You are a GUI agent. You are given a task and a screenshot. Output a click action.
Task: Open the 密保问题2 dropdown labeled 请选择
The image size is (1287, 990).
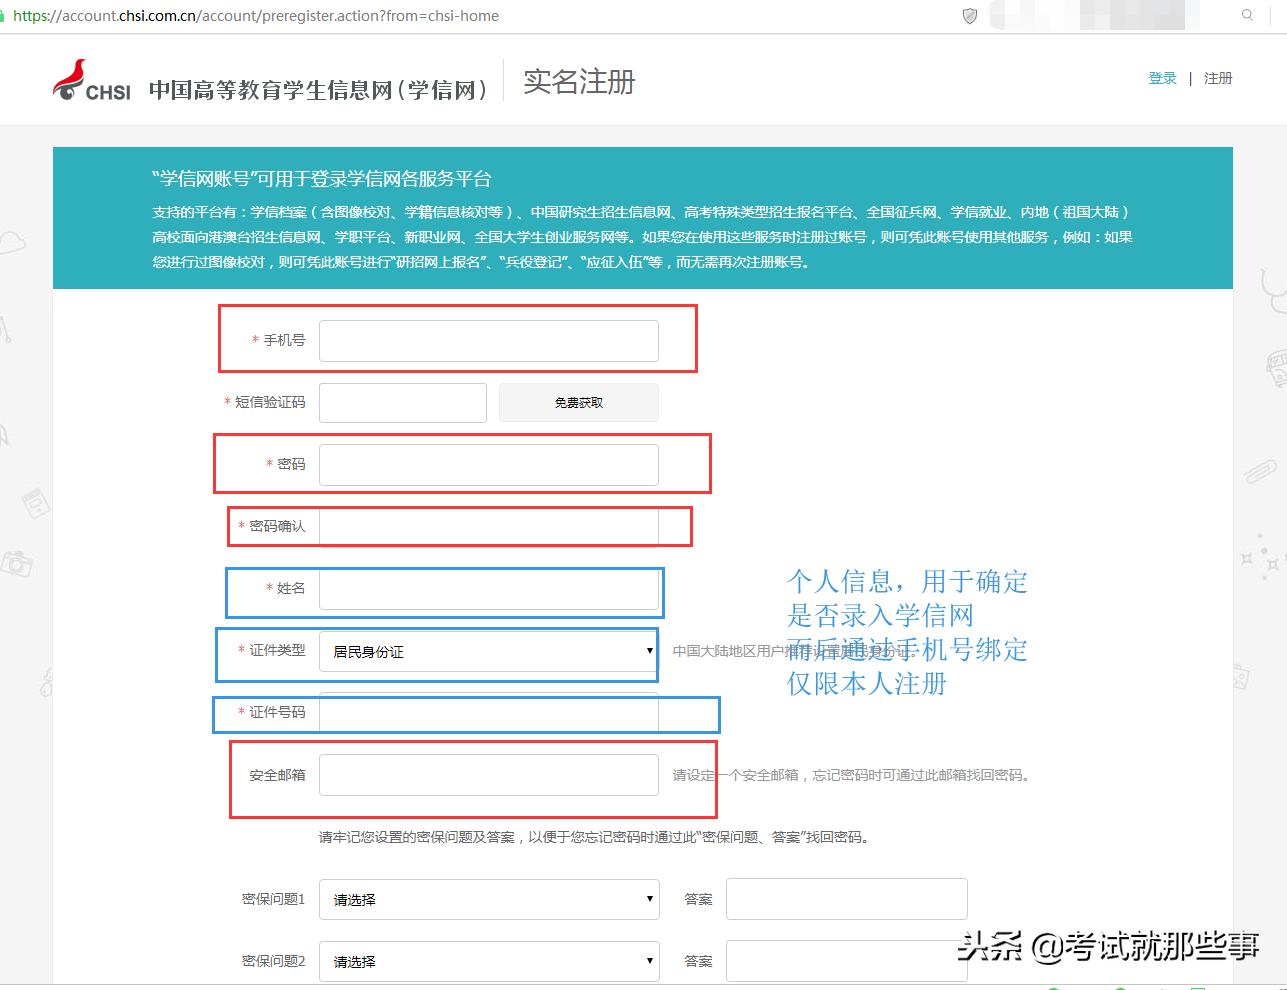pyautogui.click(x=487, y=961)
